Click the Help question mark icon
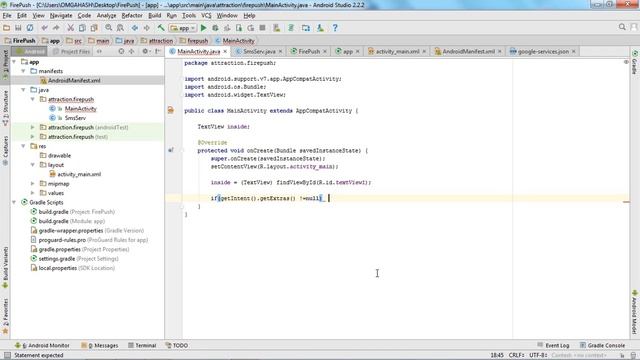The height and width of the screenshot is (360, 640). pyautogui.click(x=335, y=28)
